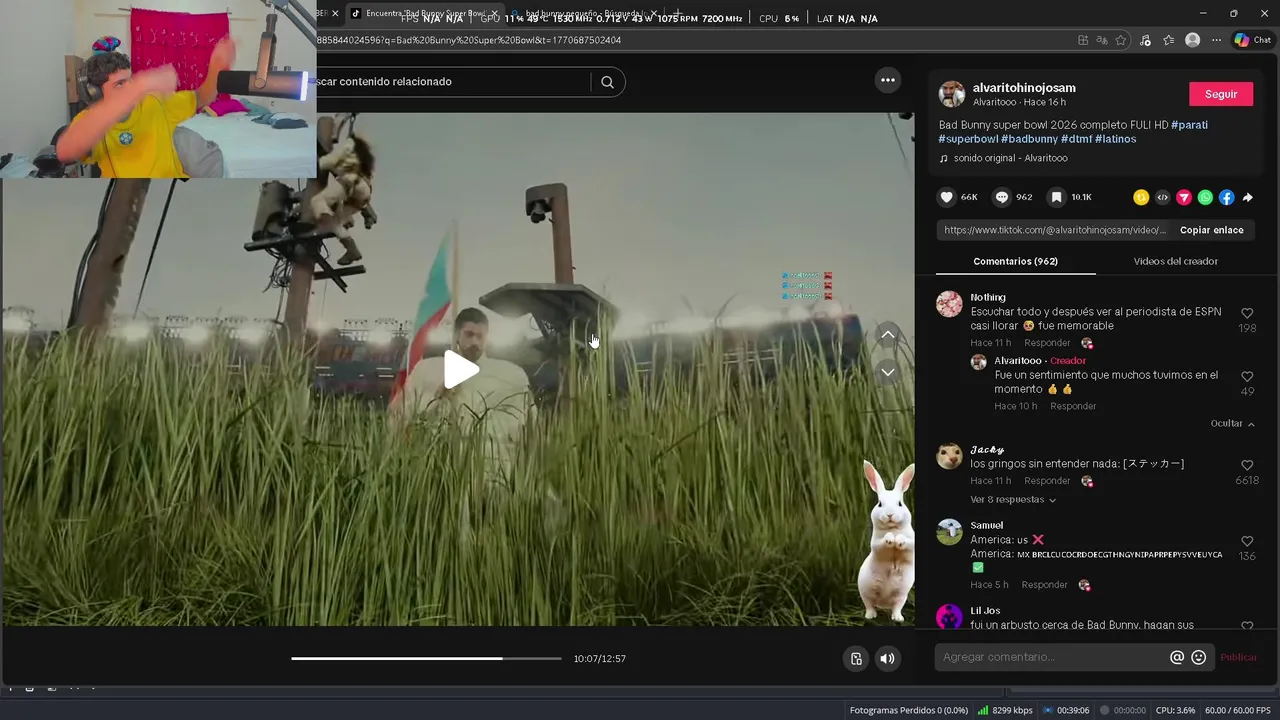Play the paused TikTok video
Image resolution: width=1280 pixels, height=720 pixels.
click(461, 369)
